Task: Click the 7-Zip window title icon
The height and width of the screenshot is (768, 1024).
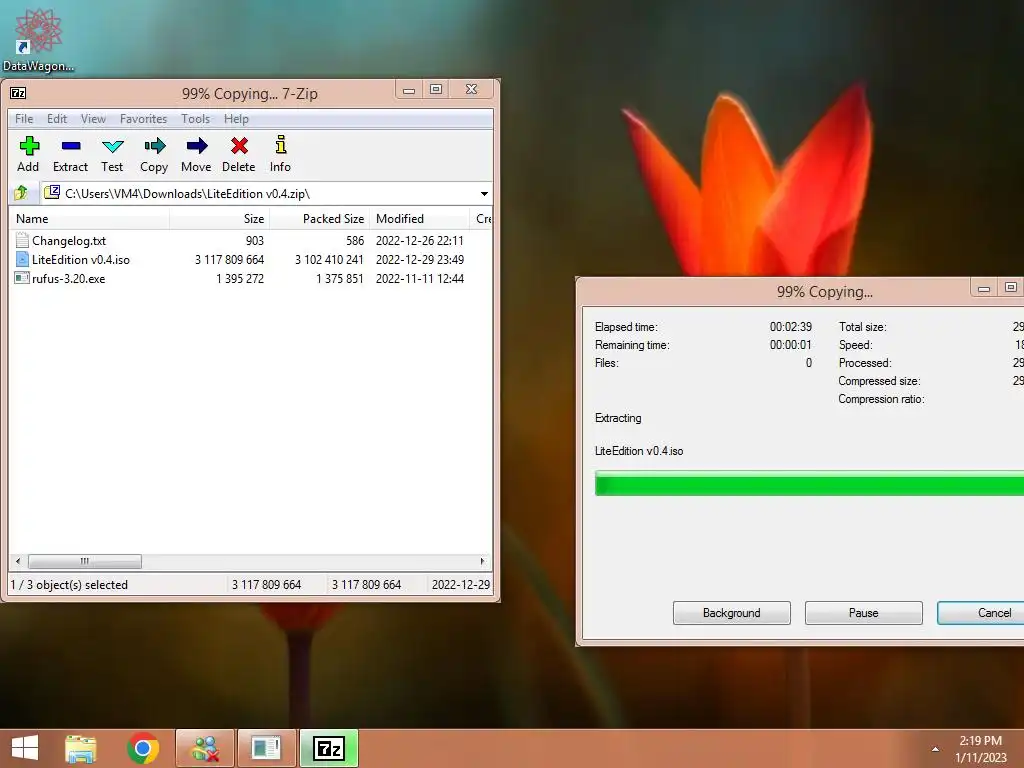Action: 18,93
